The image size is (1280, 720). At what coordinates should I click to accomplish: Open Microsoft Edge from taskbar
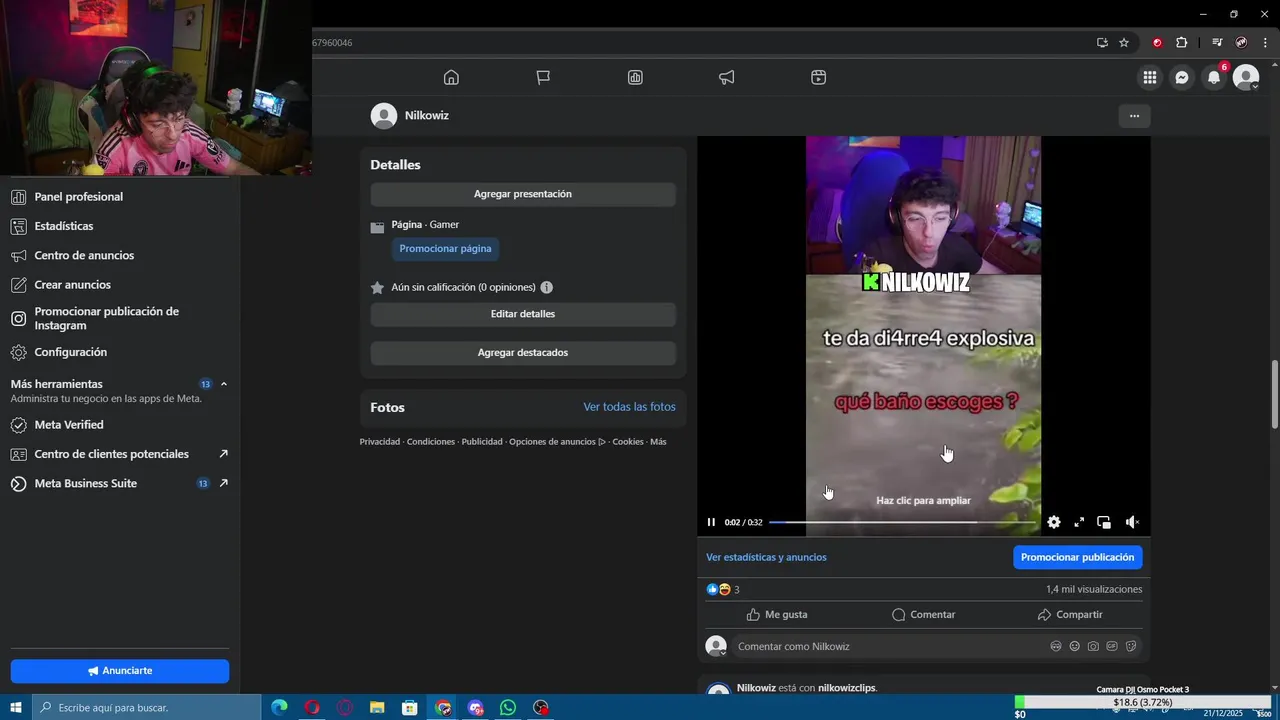279,708
